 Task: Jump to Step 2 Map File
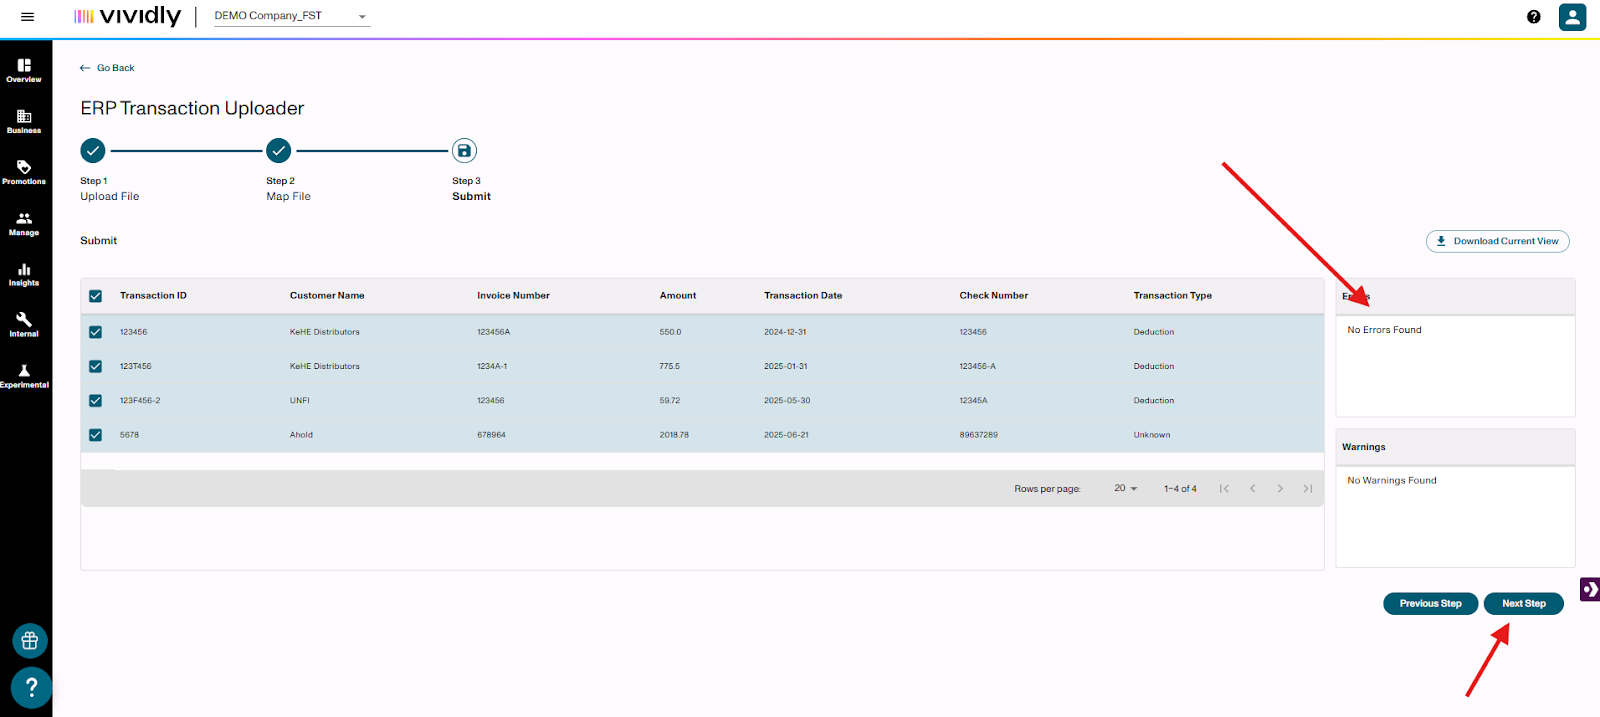pyautogui.click(x=279, y=151)
